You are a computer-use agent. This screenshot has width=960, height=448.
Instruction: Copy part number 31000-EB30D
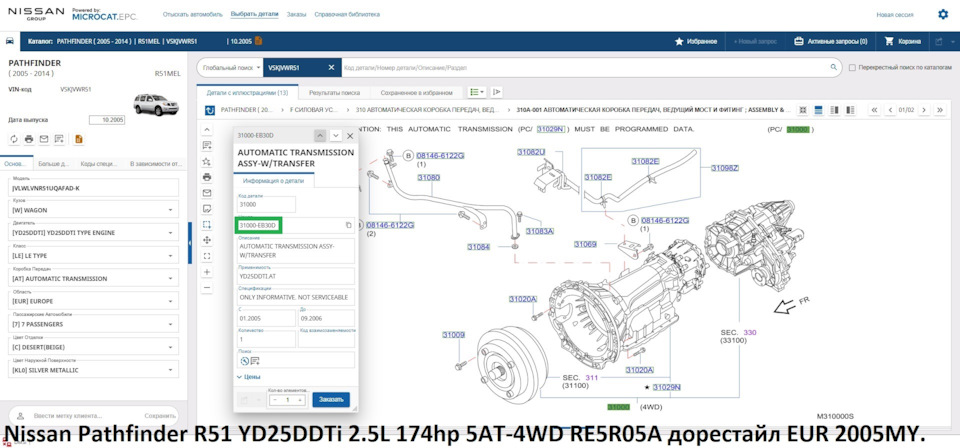(x=348, y=225)
